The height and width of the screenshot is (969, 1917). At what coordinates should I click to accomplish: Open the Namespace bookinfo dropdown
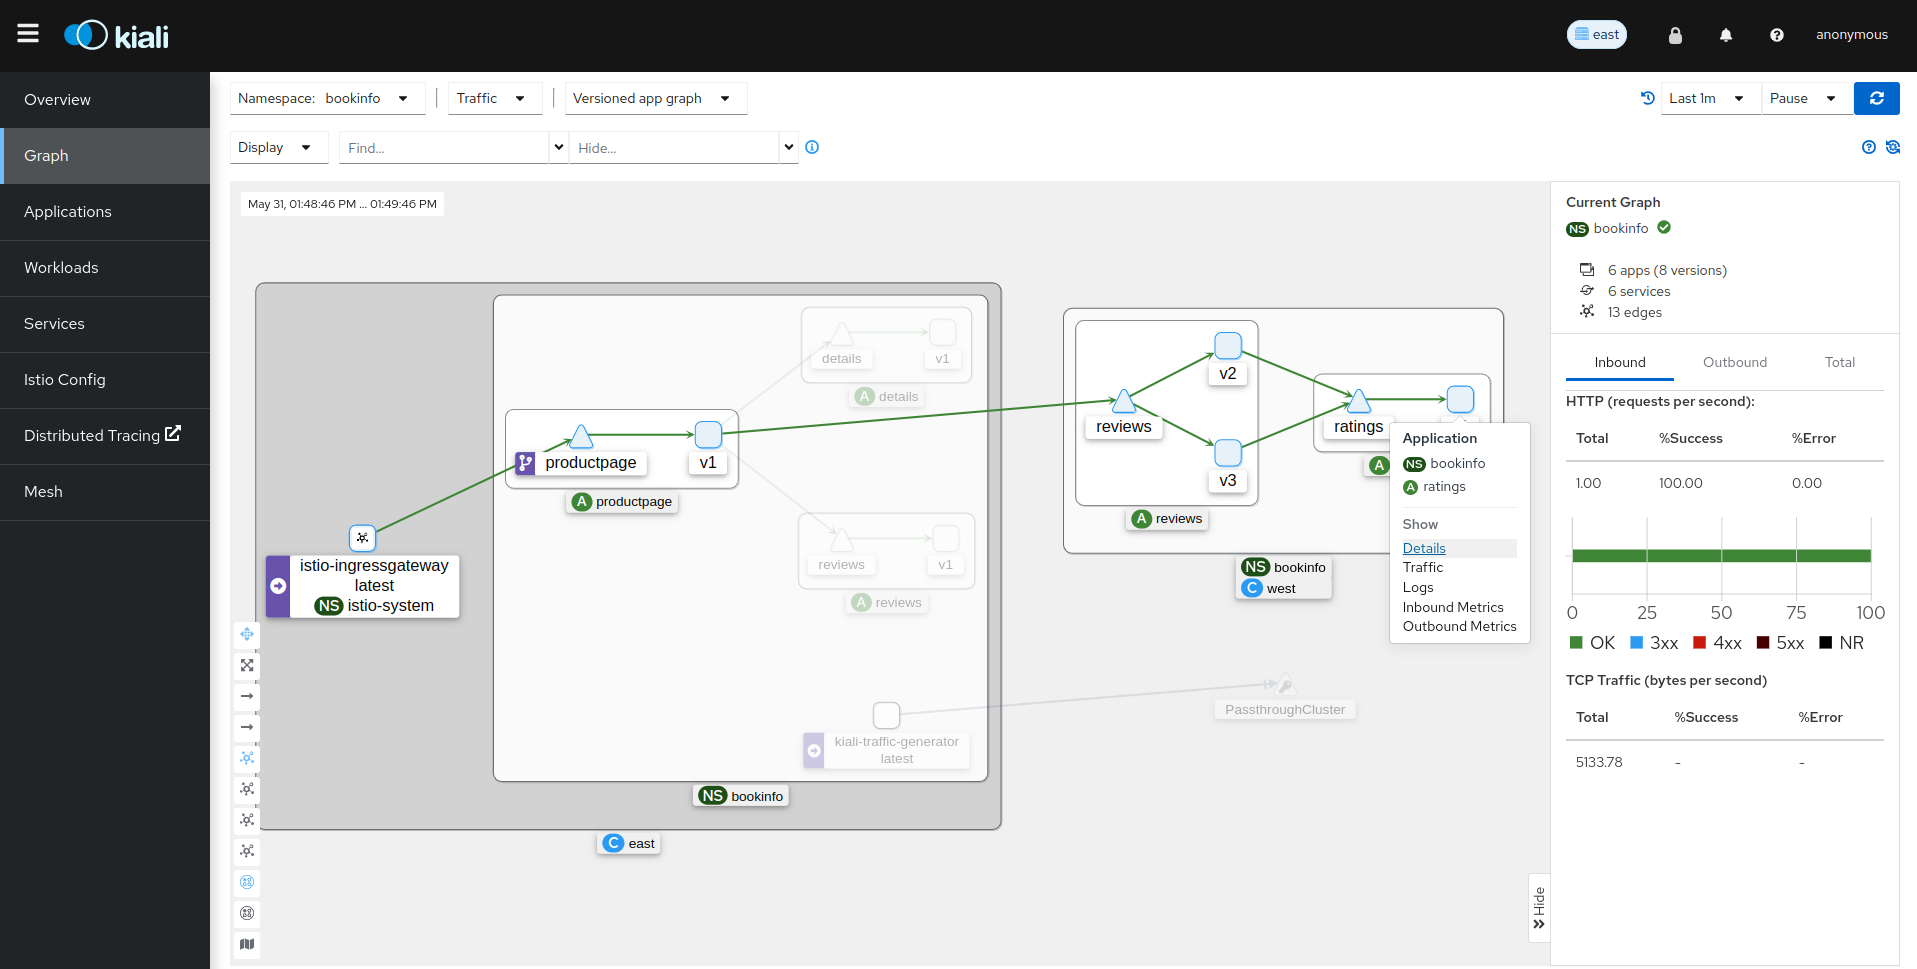[x=327, y=98]
